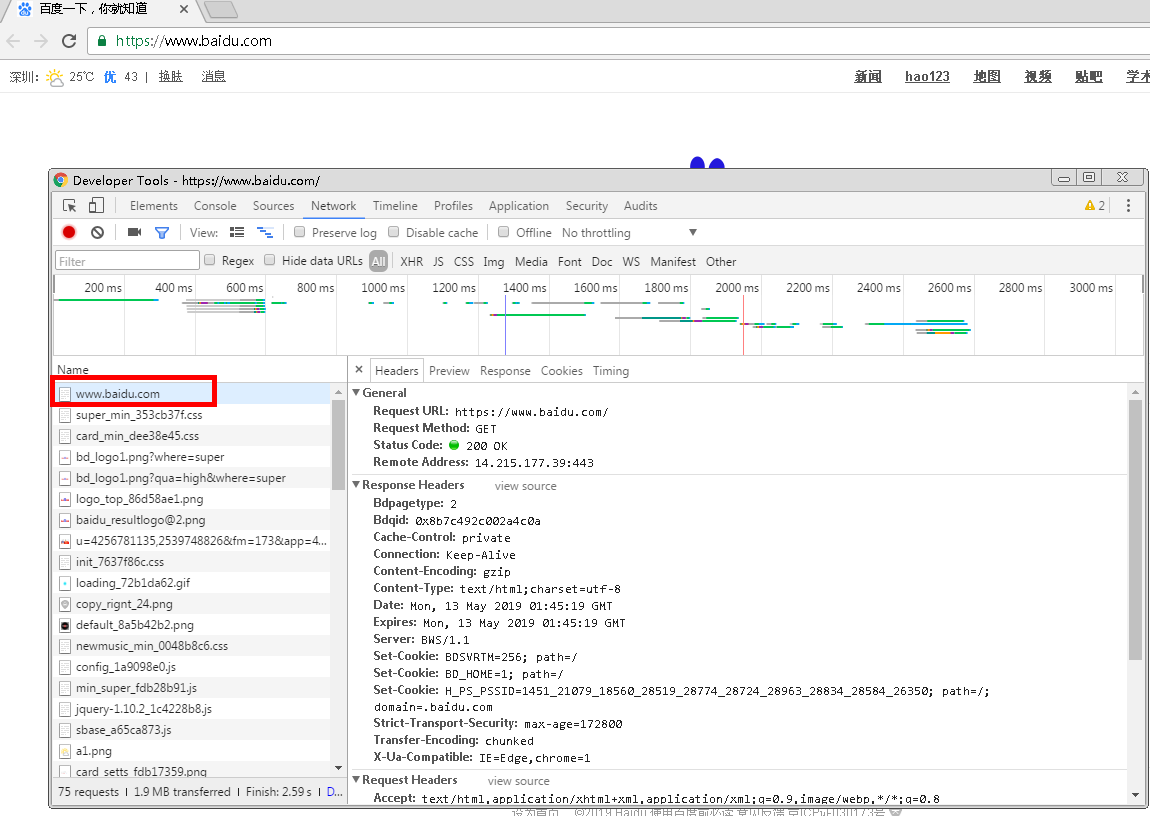Click the 消息 link on Baidu page
Viewport: 1150px width, 816px height.
click(213, 76)
